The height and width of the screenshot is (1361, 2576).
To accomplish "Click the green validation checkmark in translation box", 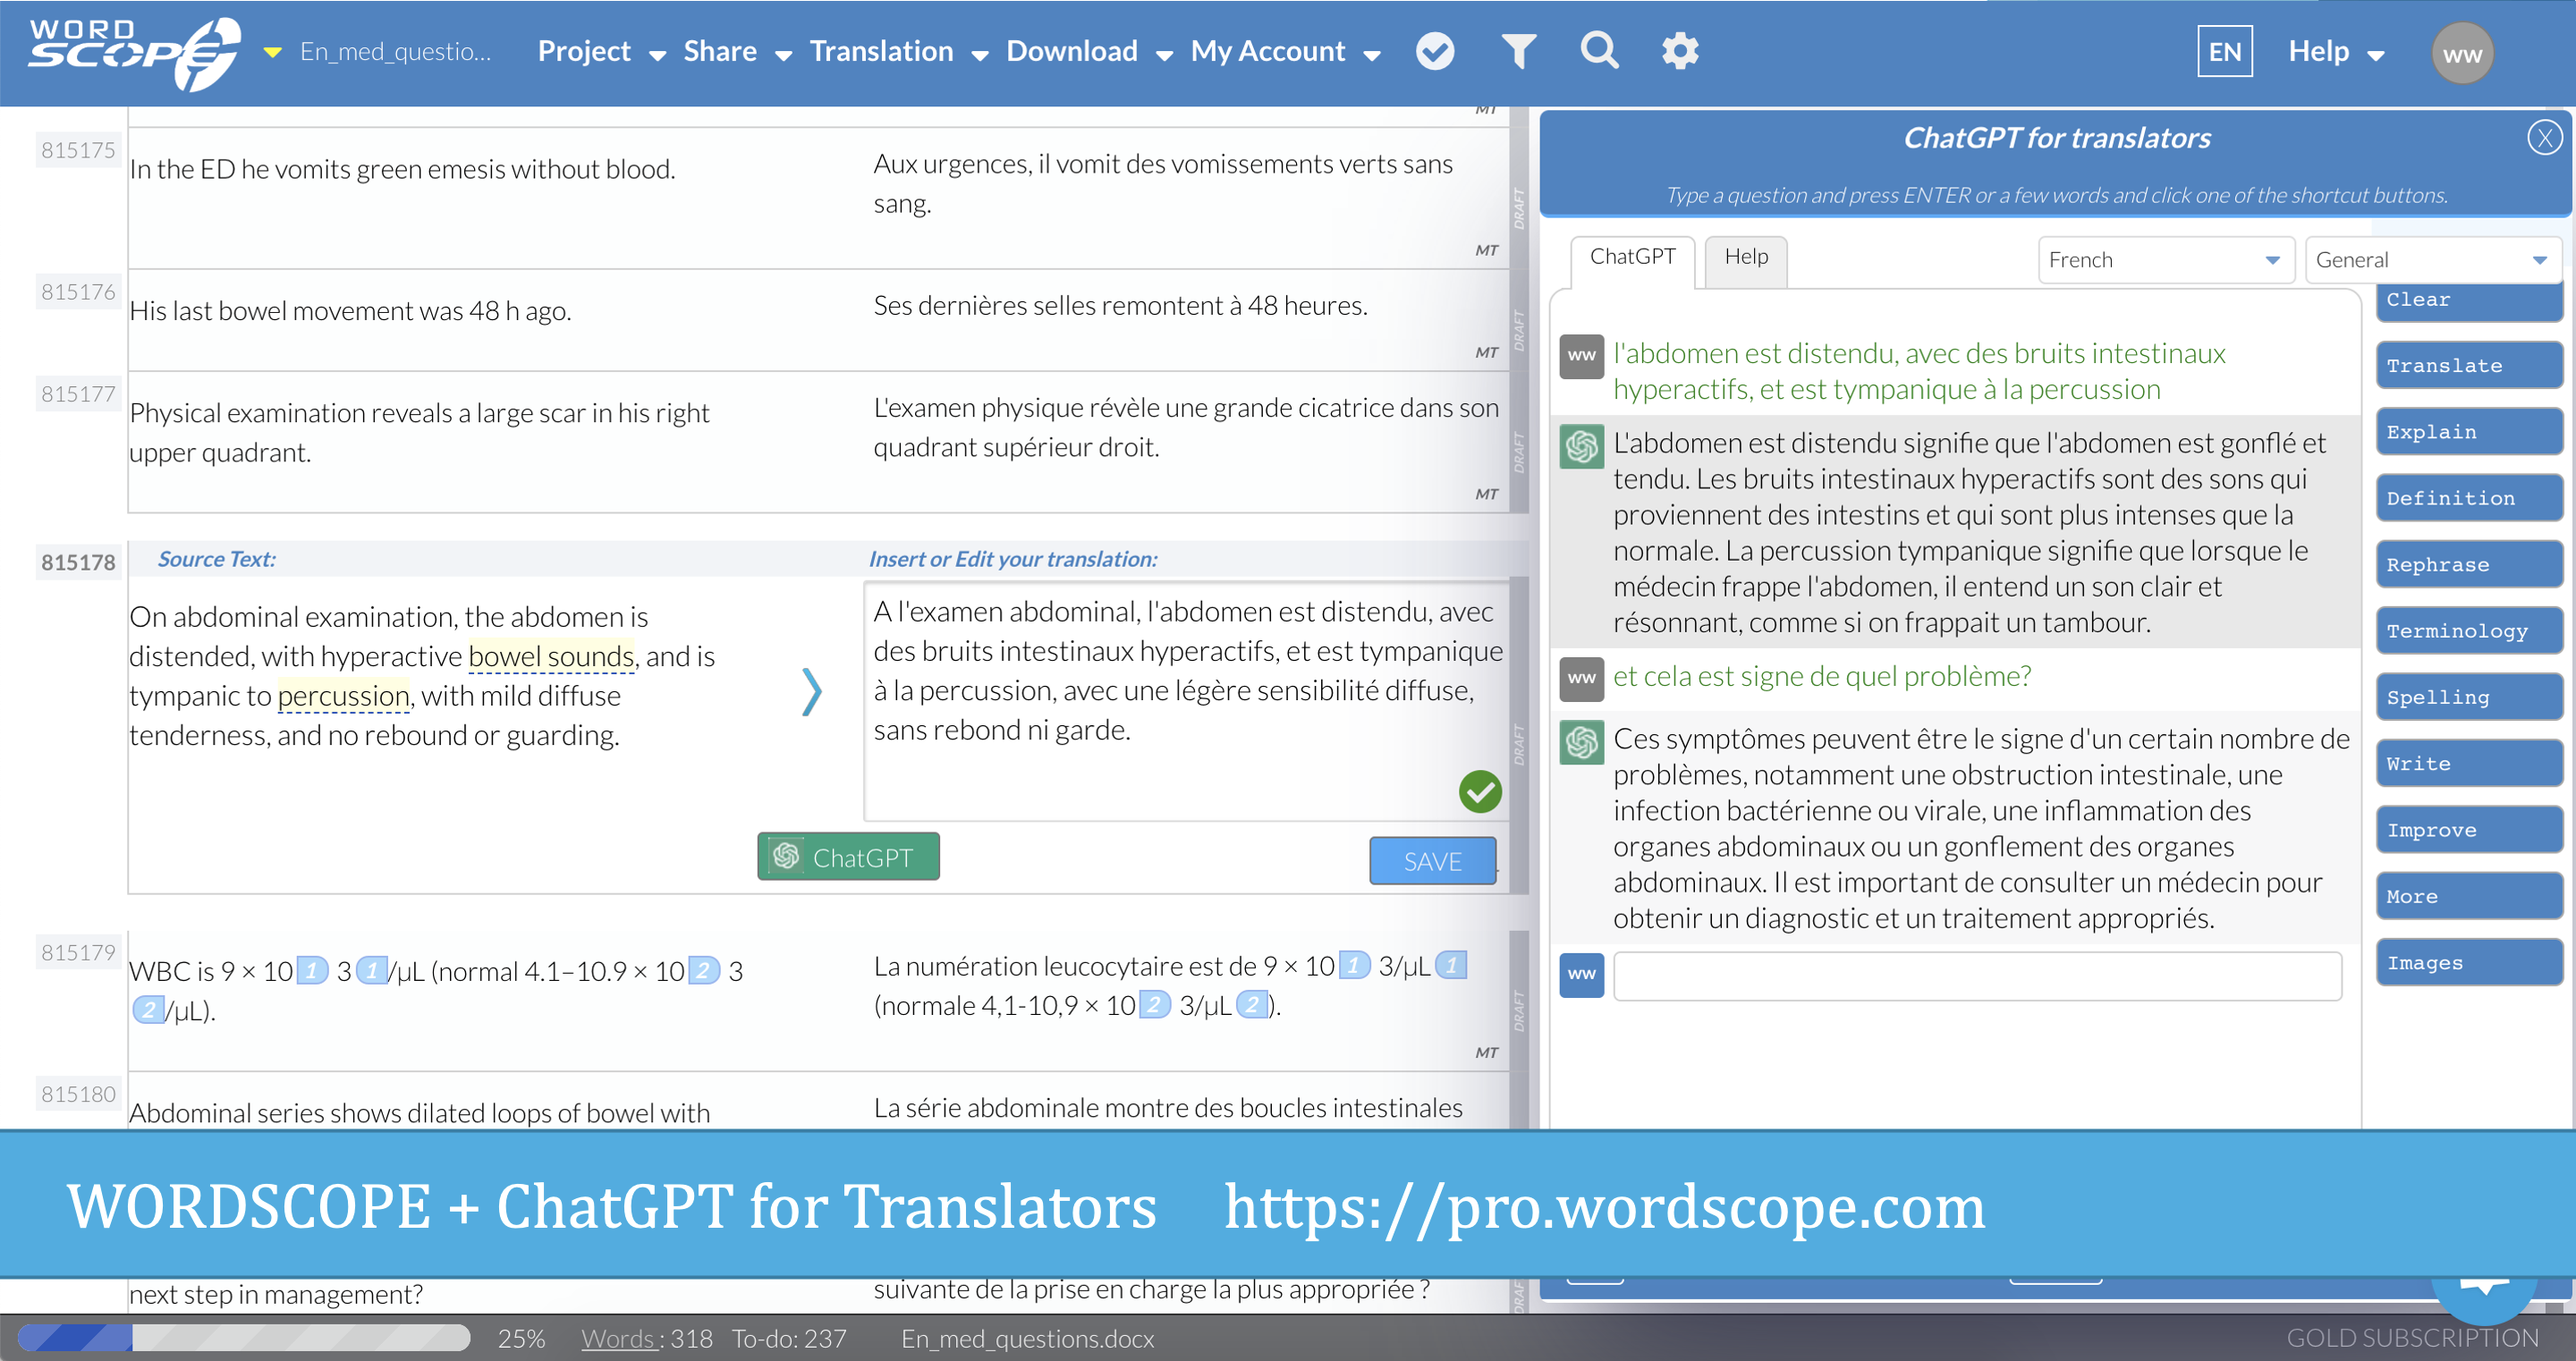I will (x=1479, y=792).
